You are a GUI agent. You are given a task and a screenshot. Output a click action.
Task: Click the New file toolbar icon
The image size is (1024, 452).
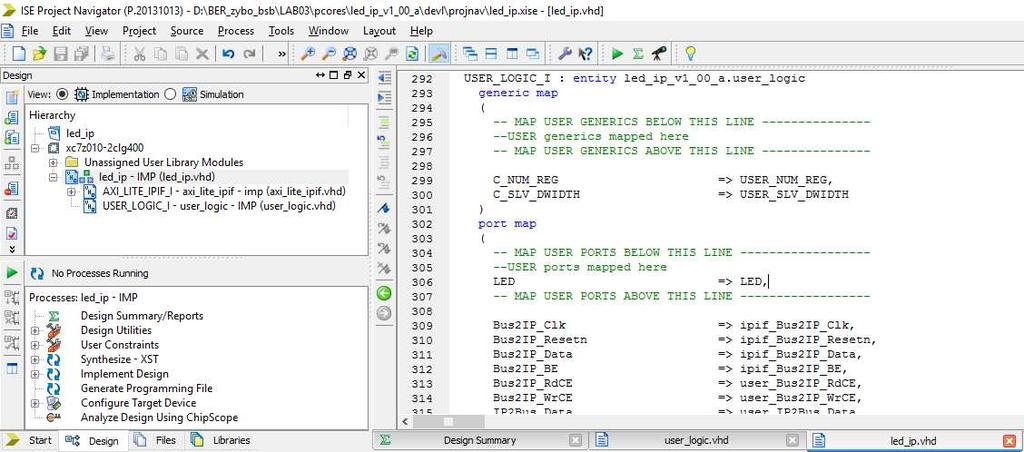point(20,54)
